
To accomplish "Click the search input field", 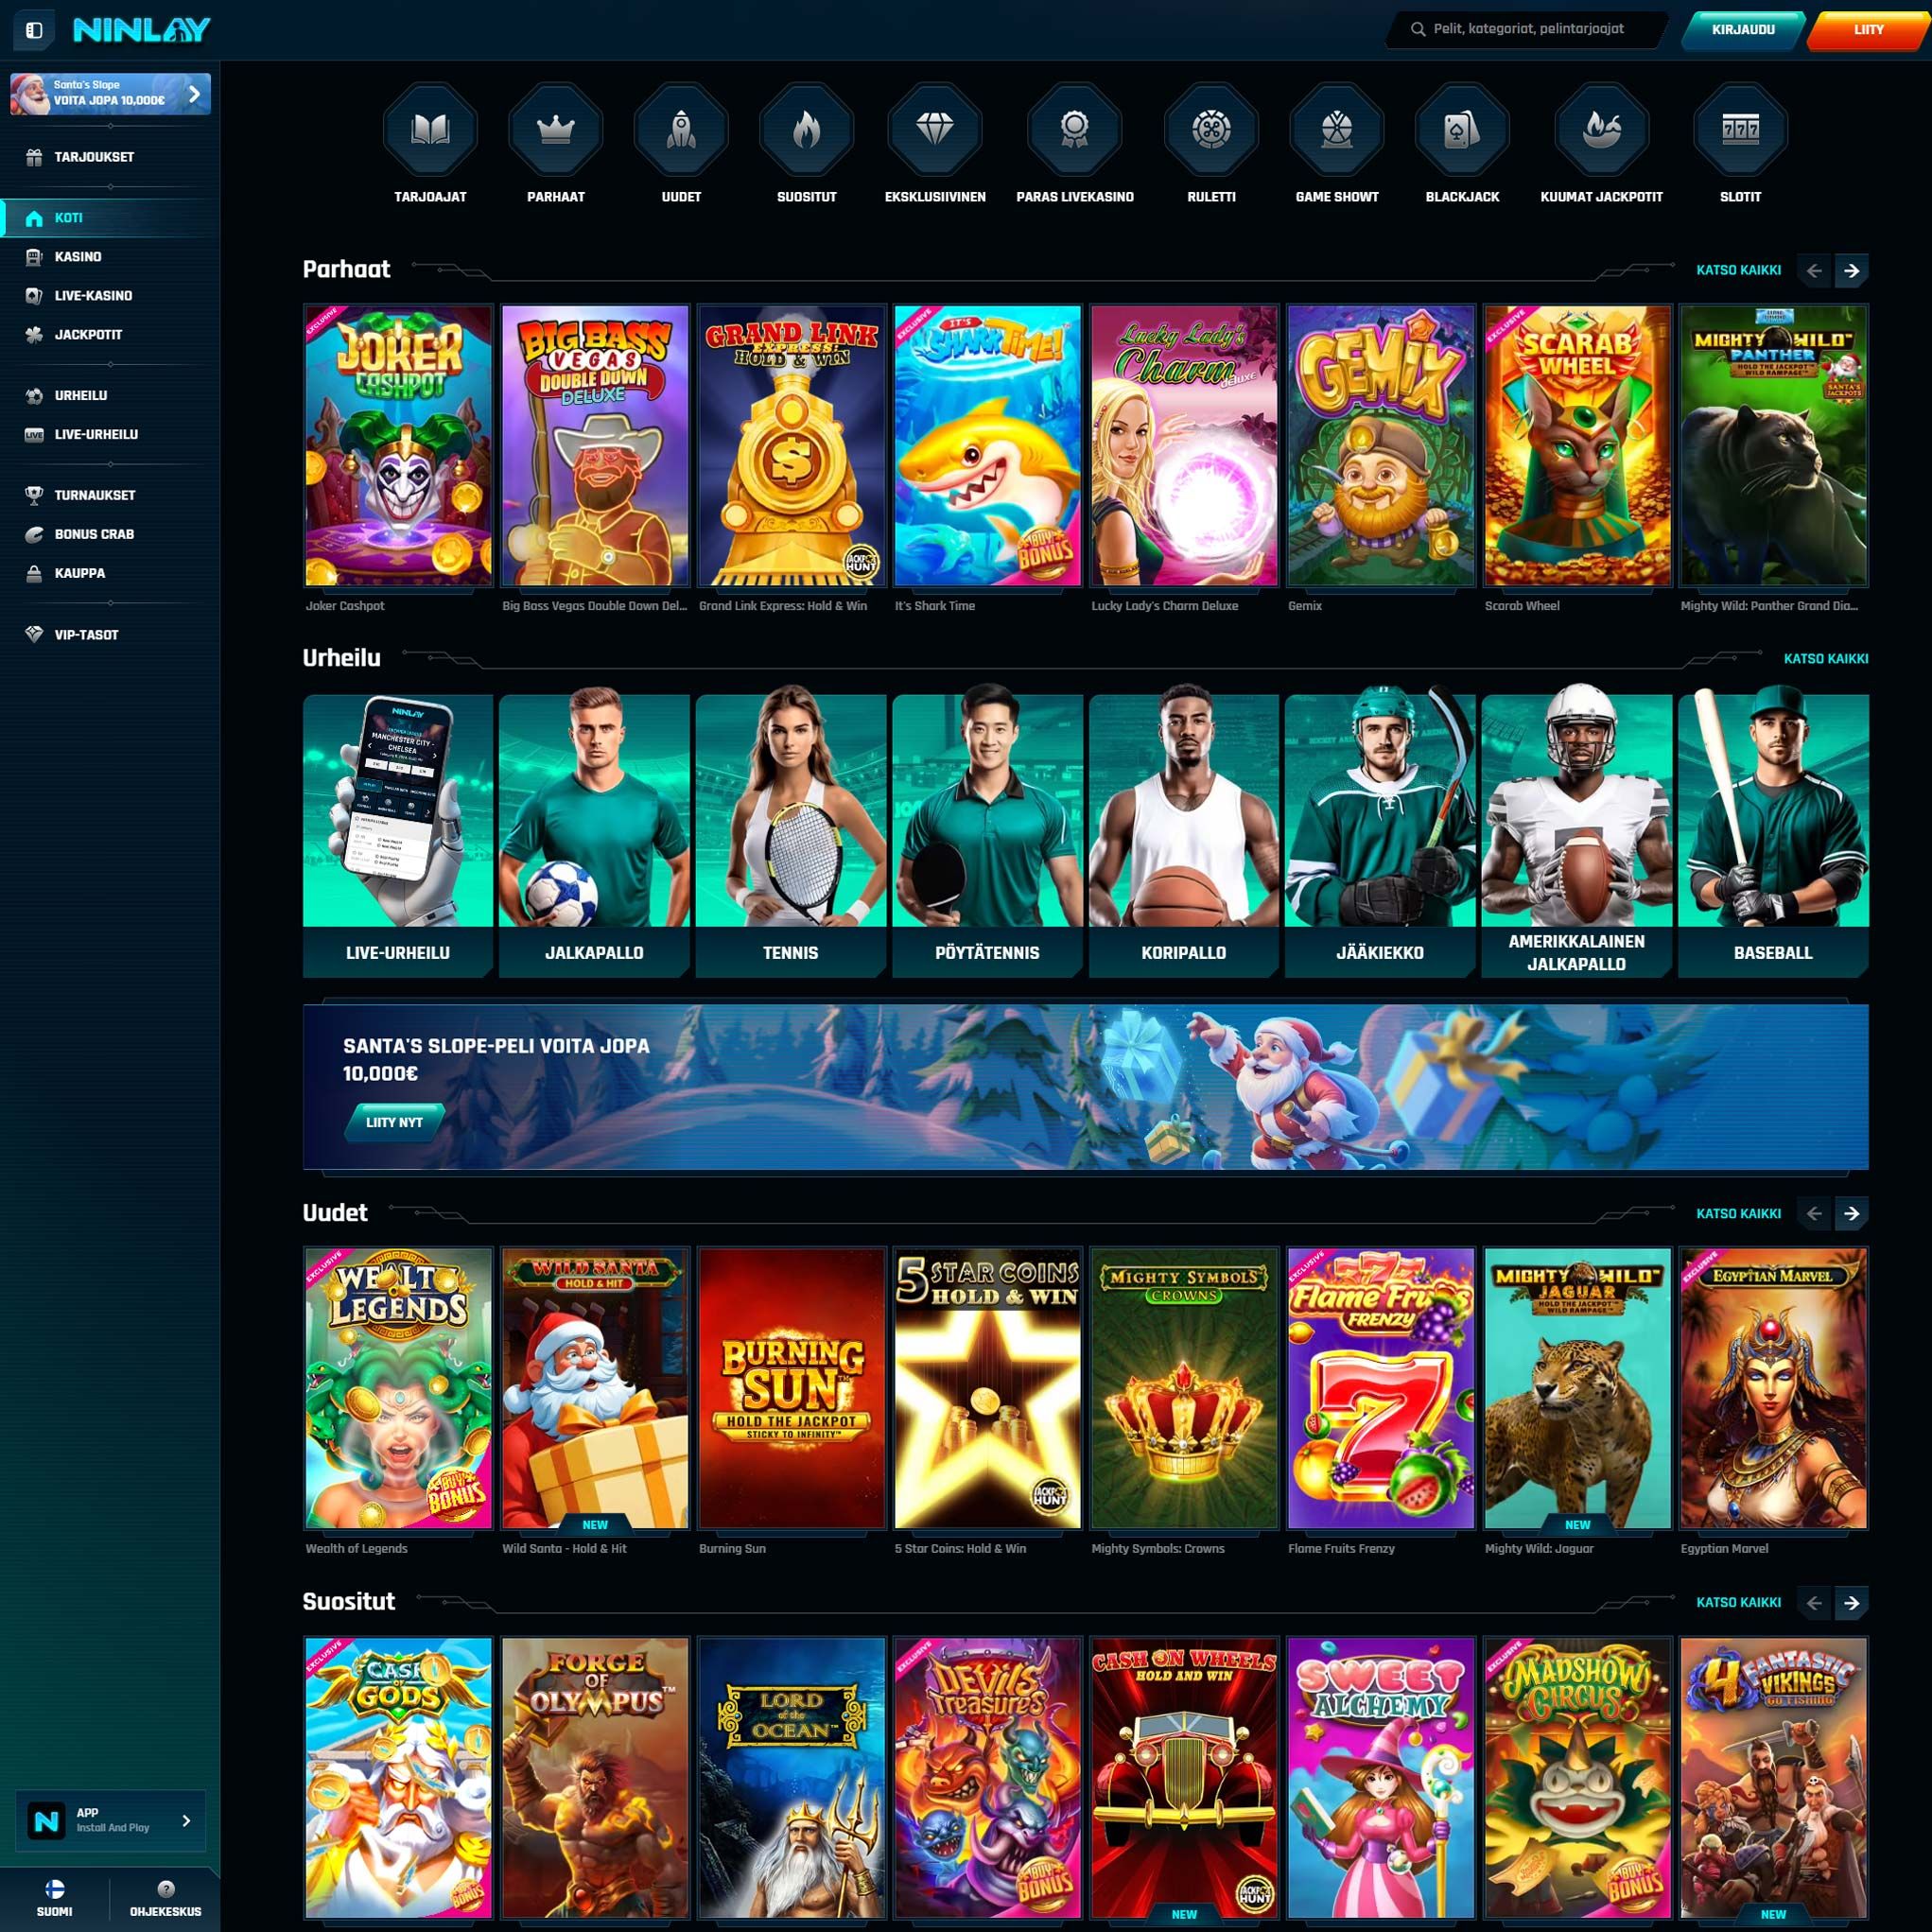I will pyautogui.click(x=1536, y=28).
